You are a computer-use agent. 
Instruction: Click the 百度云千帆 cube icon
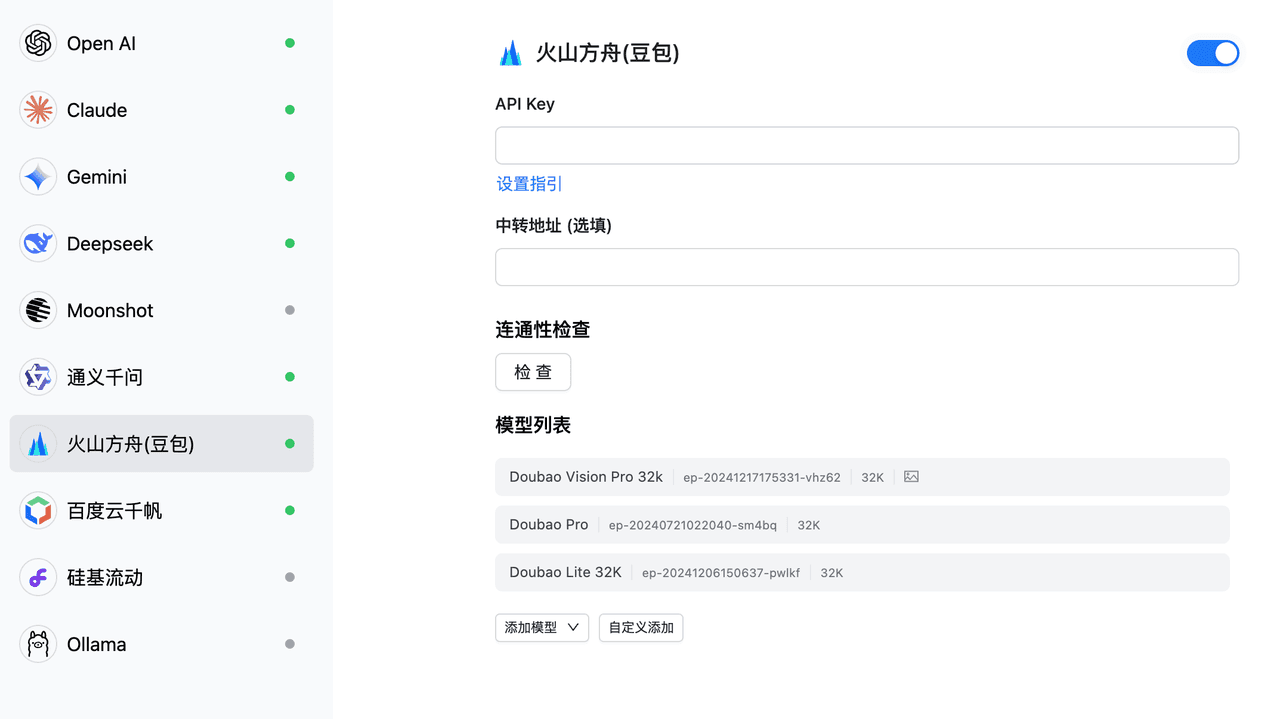tap(38, 511)
